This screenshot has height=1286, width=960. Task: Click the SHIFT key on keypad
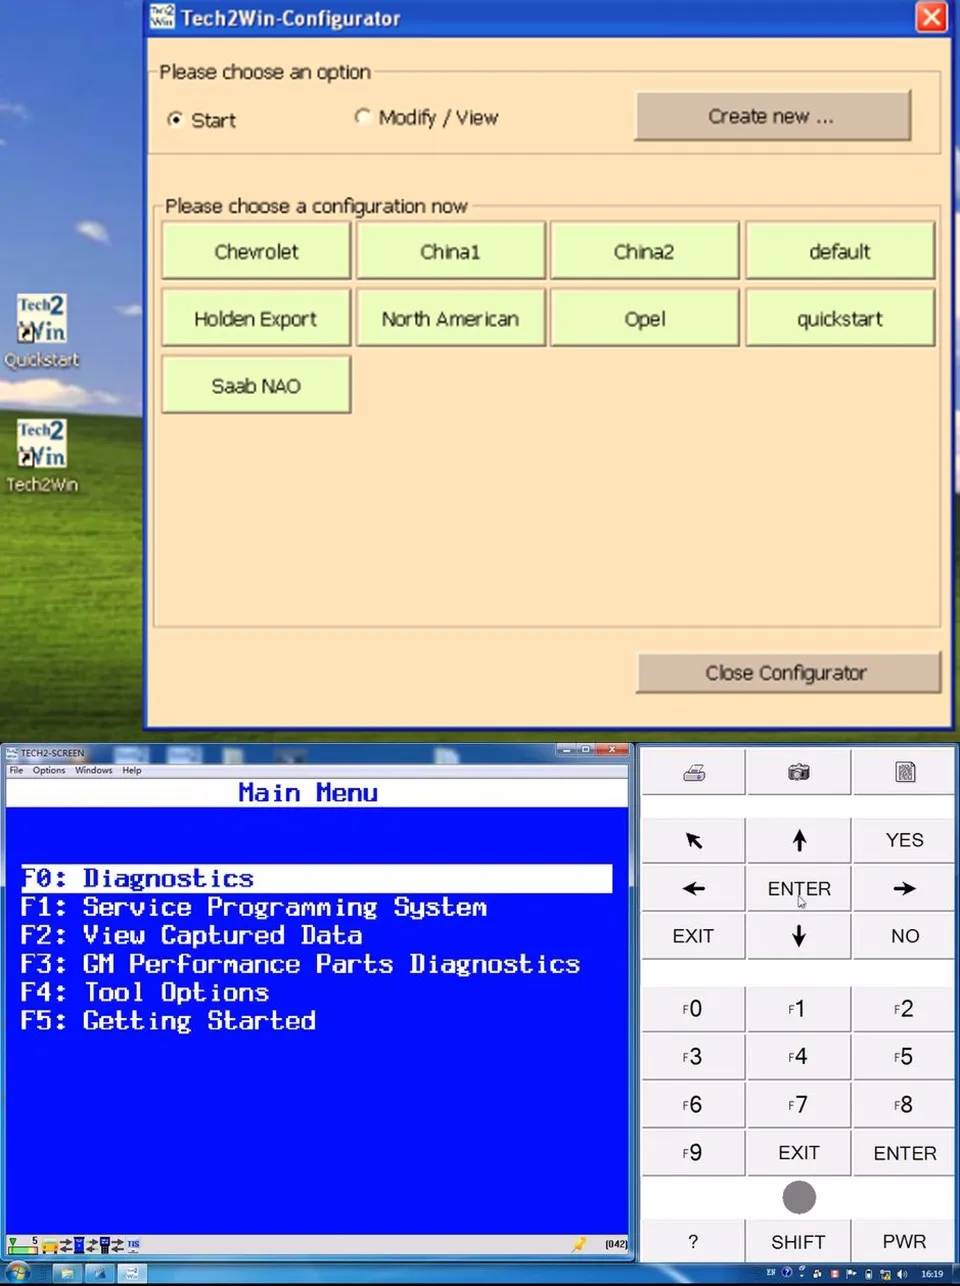(x=798, y=1242)
